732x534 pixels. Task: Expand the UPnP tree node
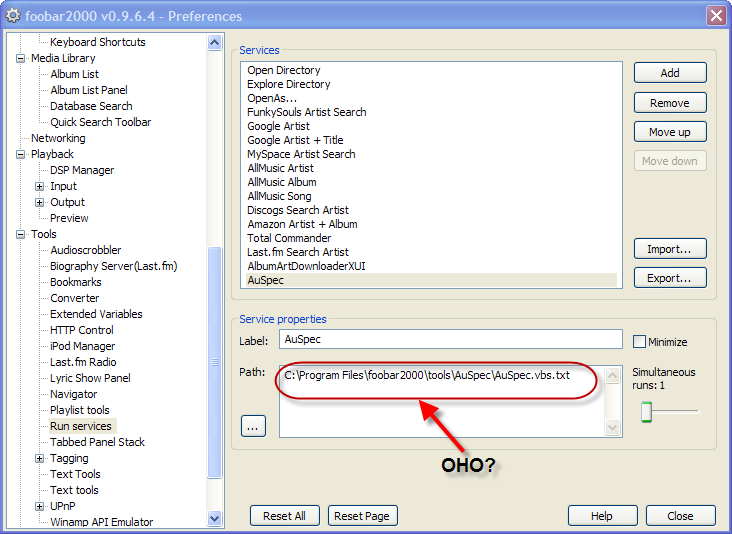point(40,506)
